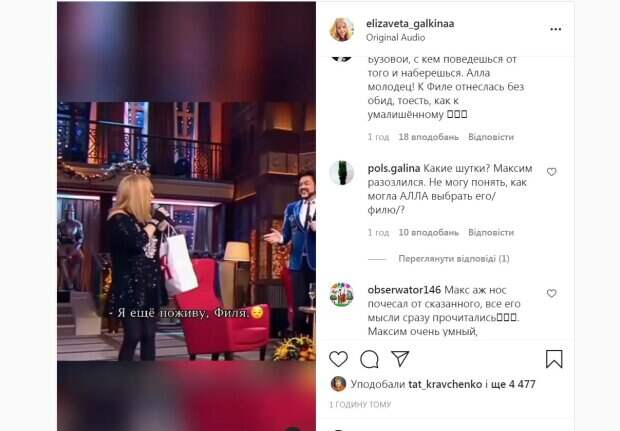This screenshot has width=620, height=431.
Task: Reply to the first comment via Відповісти
Action: [x=491, y=137]
